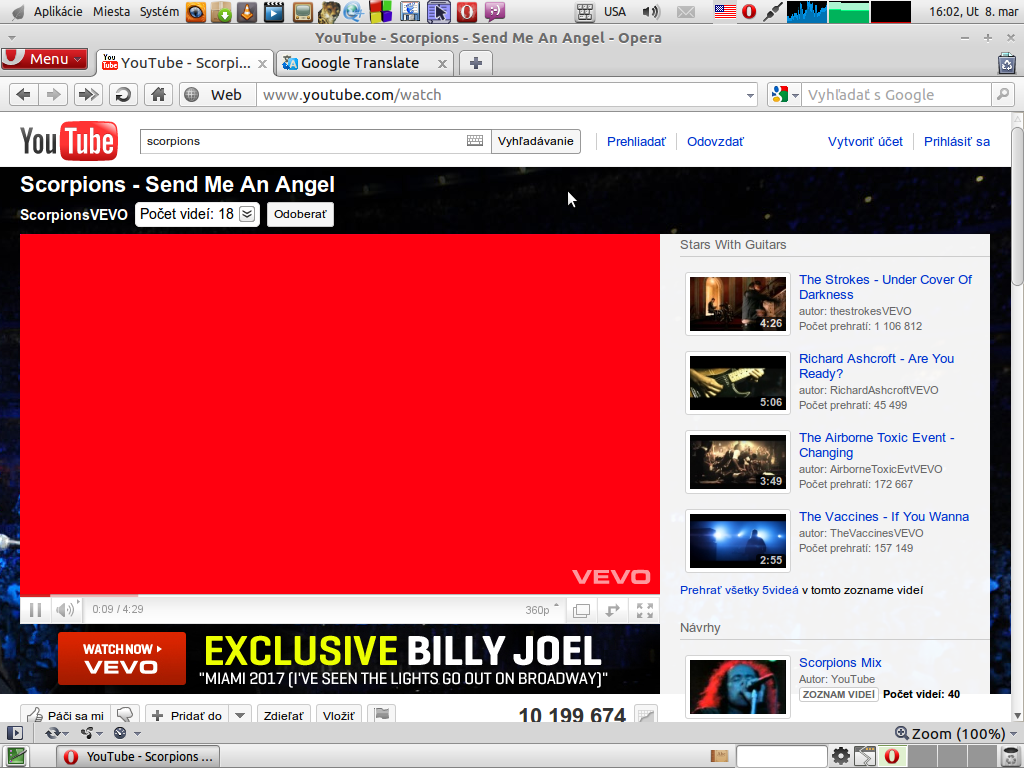Click the browser Back arrow
Viewport: 1024px width, 768px height.
coord(24,95)
